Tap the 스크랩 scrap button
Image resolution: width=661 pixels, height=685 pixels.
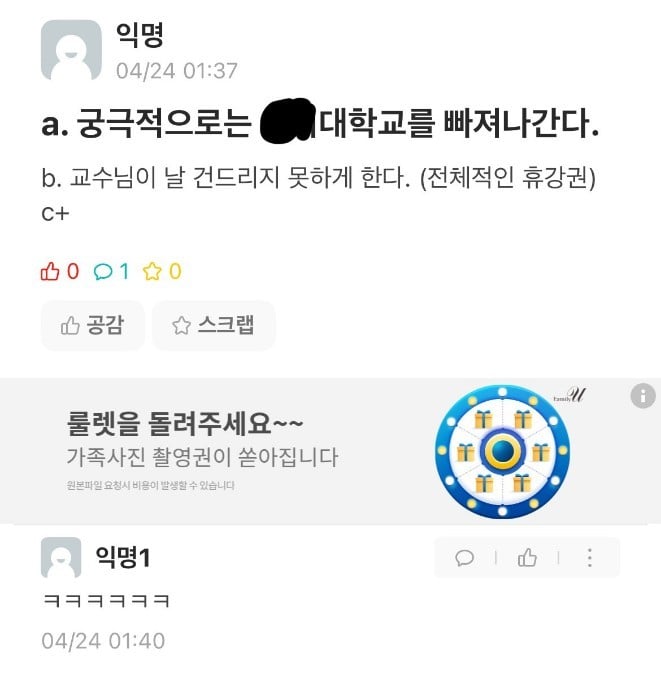pyautogui.click(x=214, y=325)
